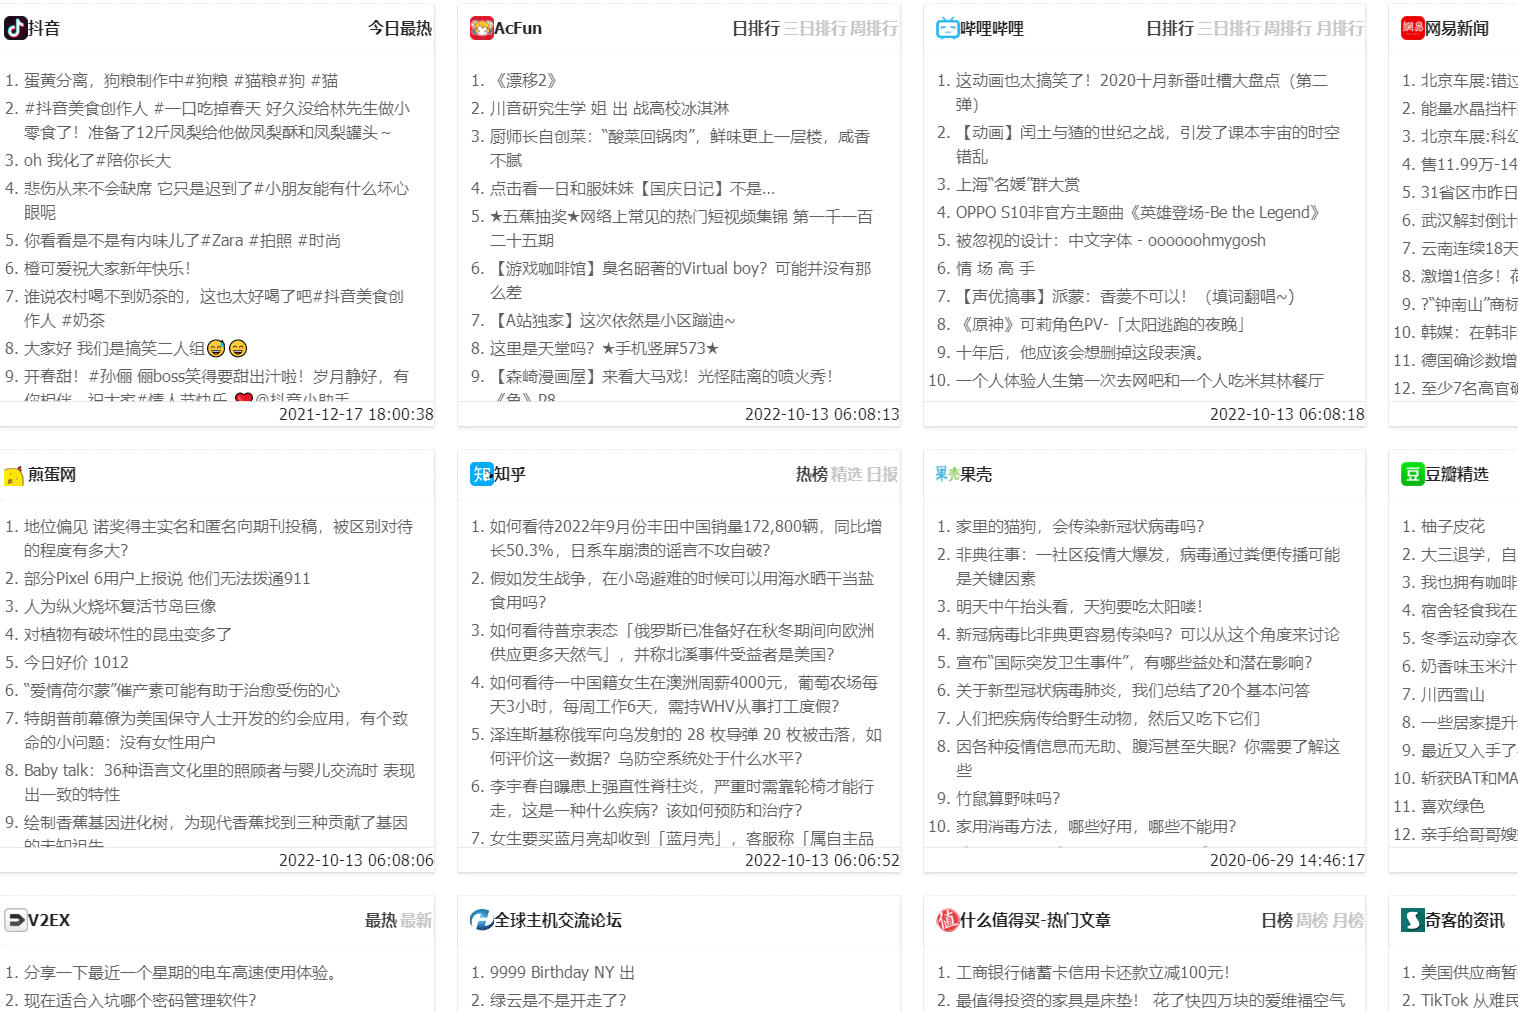Switch 哔哩哔哩 card to 周排行
Screen dimensions: 1518x1012
[x=1288, y=28]
